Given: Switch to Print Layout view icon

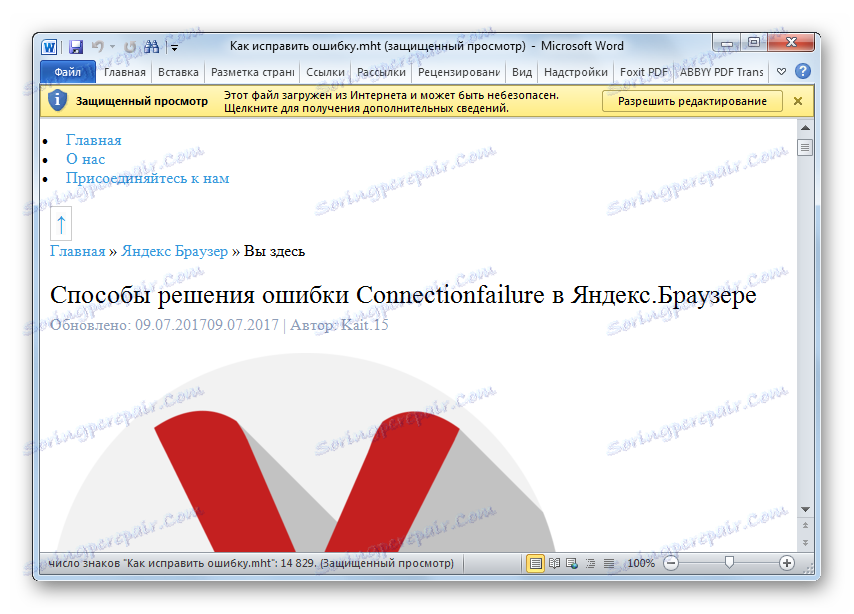Looking at the screenshot, I should [x=536, y=563].
